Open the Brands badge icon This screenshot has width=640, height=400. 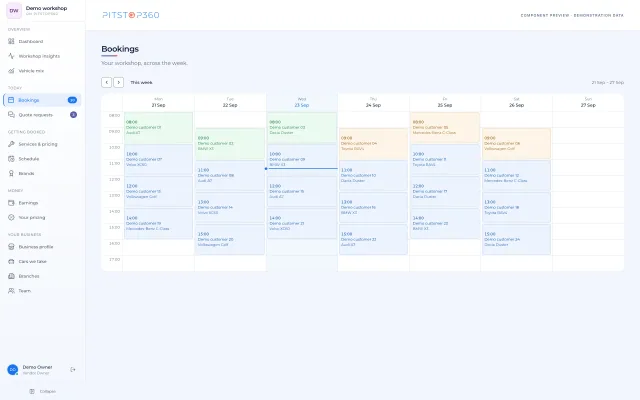[x=11, y=173]
